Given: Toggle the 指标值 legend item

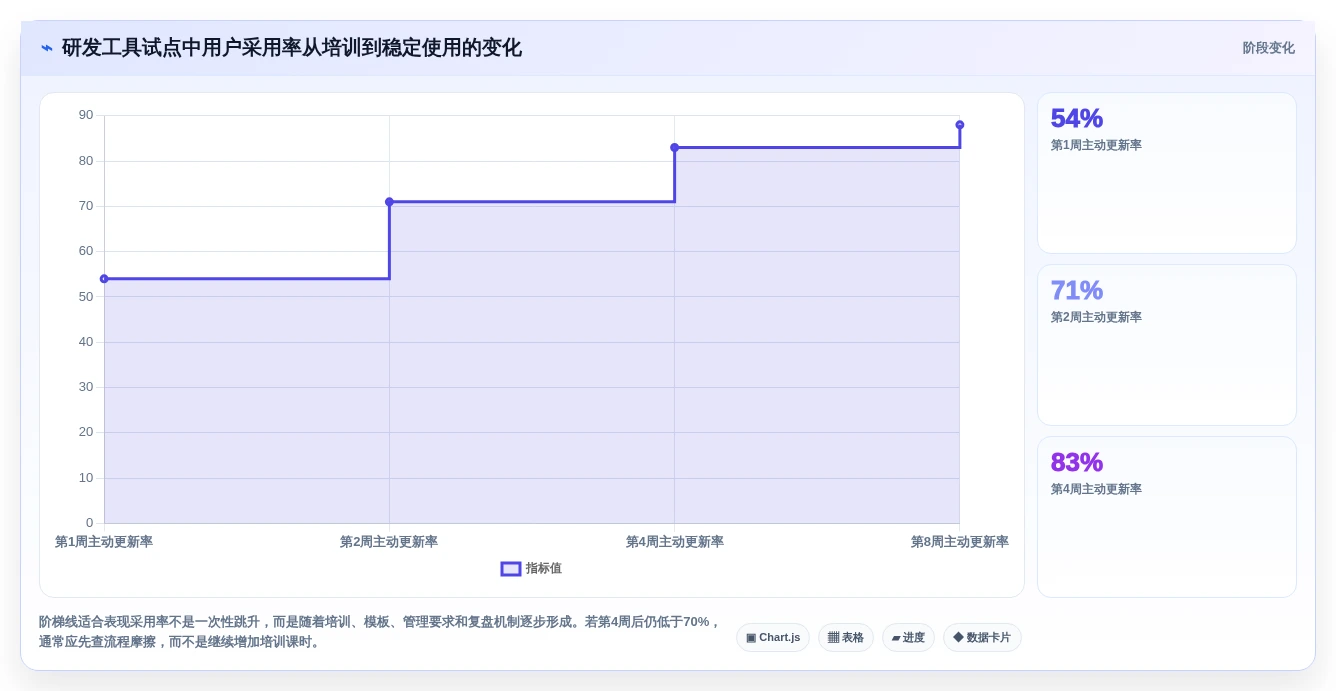Looking at the screenshot, I should coord(531,568).
